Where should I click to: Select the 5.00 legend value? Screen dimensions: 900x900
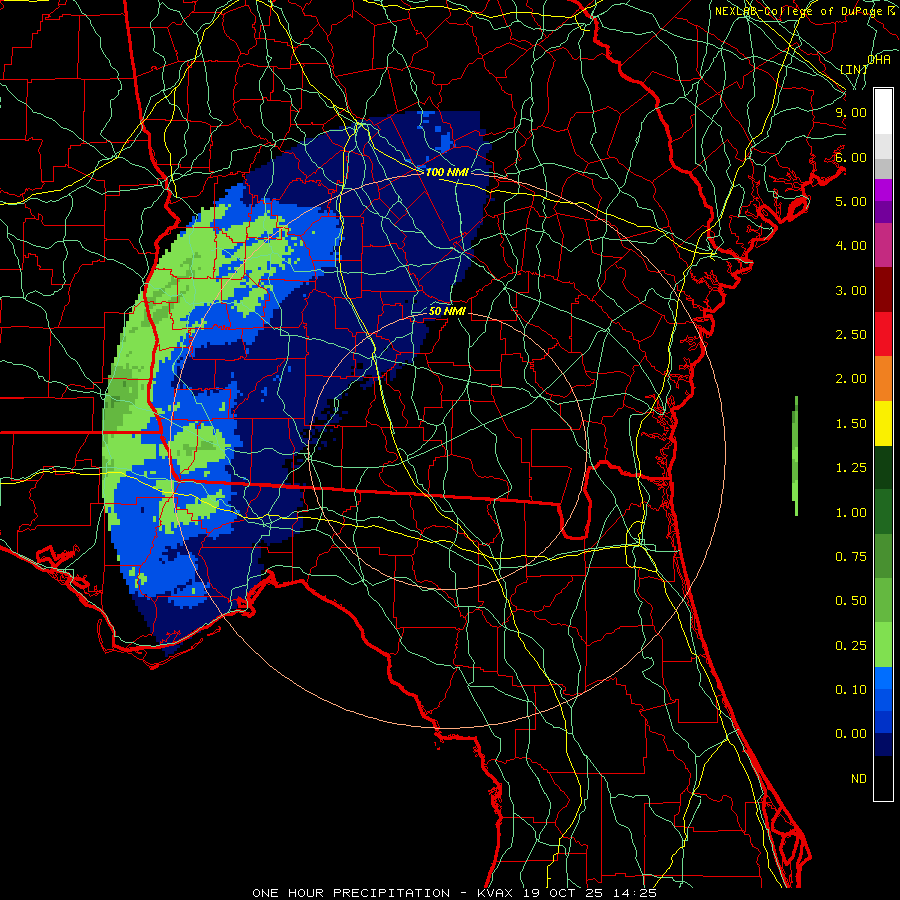pos(851,201)
